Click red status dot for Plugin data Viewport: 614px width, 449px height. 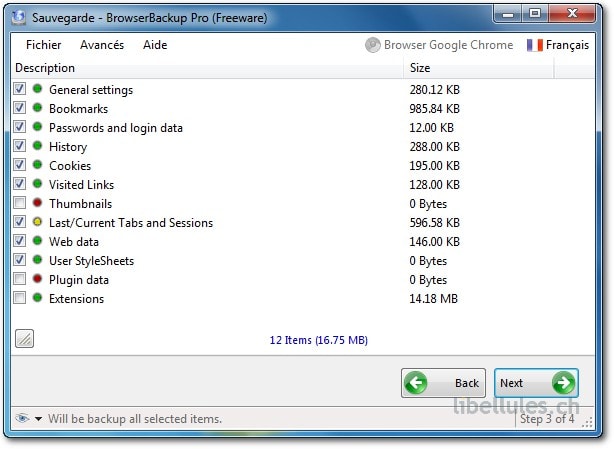(x=37, y=279)
